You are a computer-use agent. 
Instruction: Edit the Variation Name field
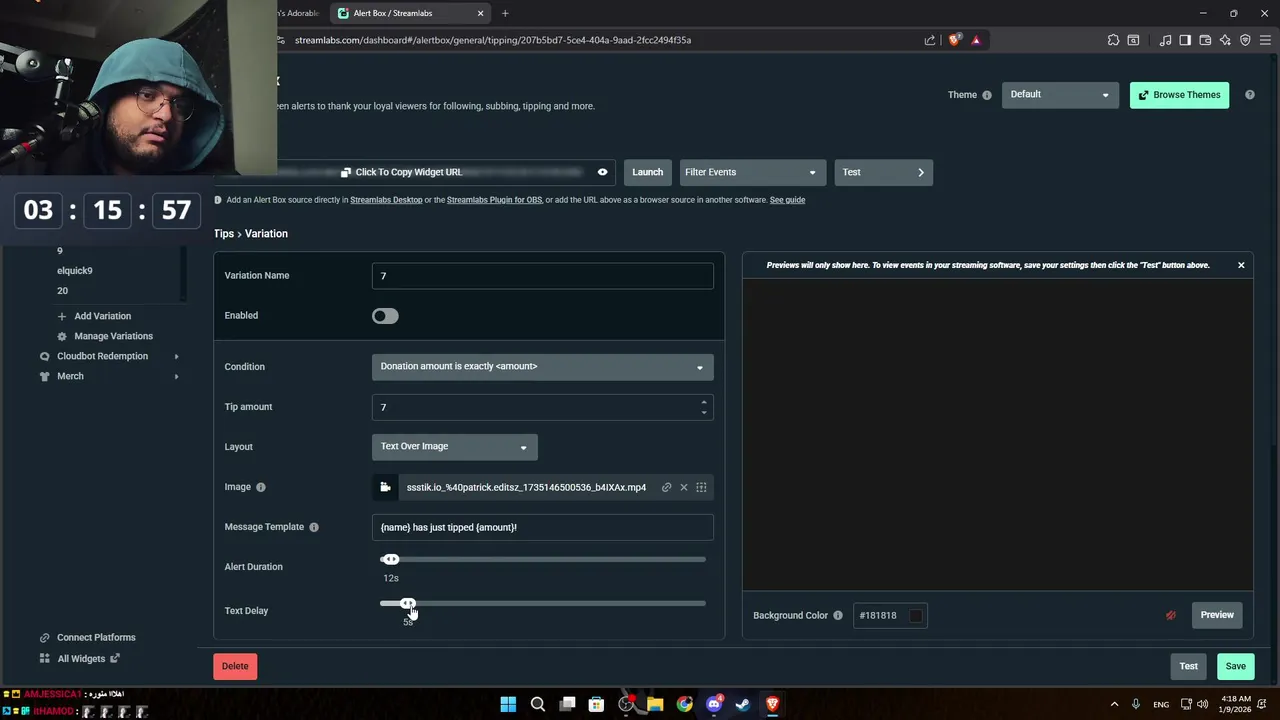click(542, 276)
